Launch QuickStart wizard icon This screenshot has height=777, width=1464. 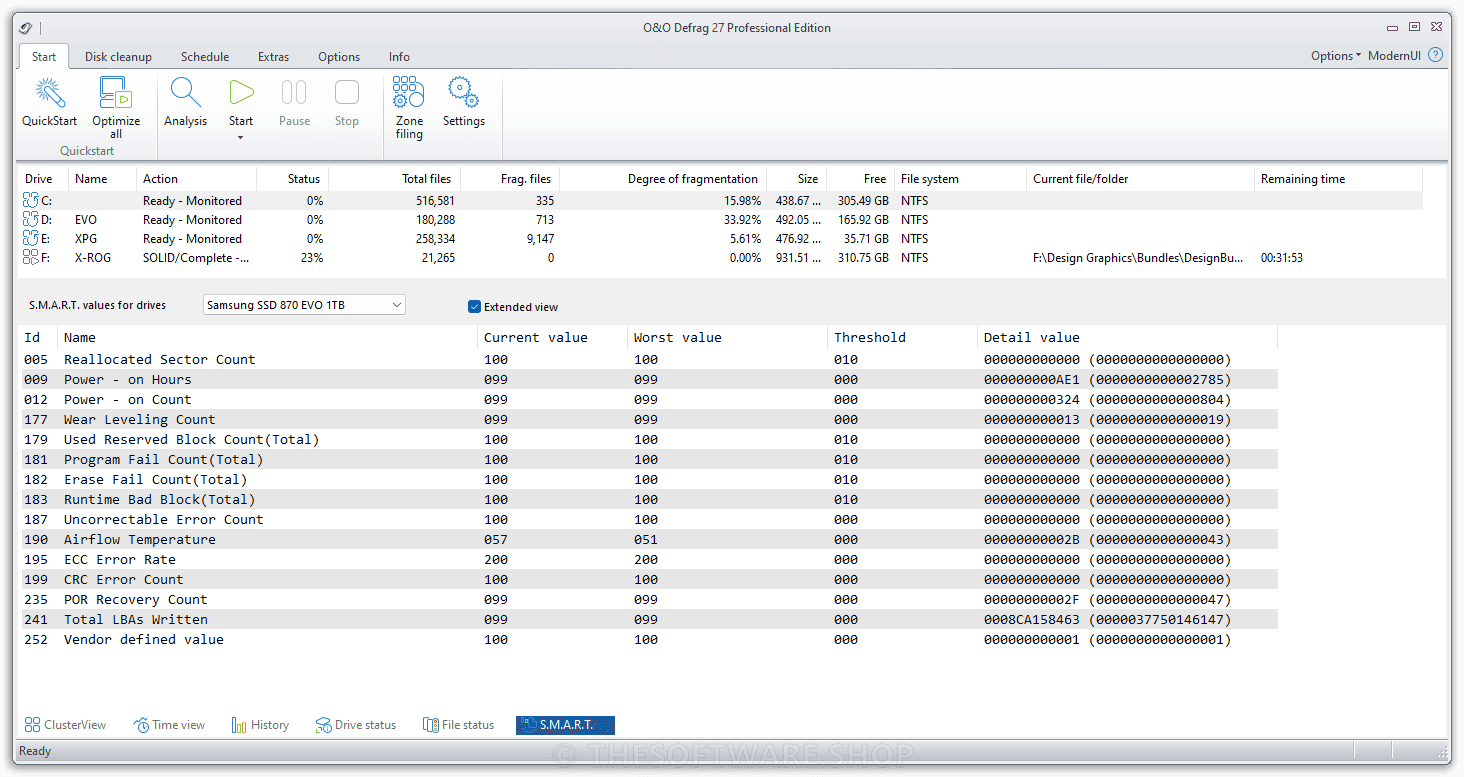pos(49,93)
